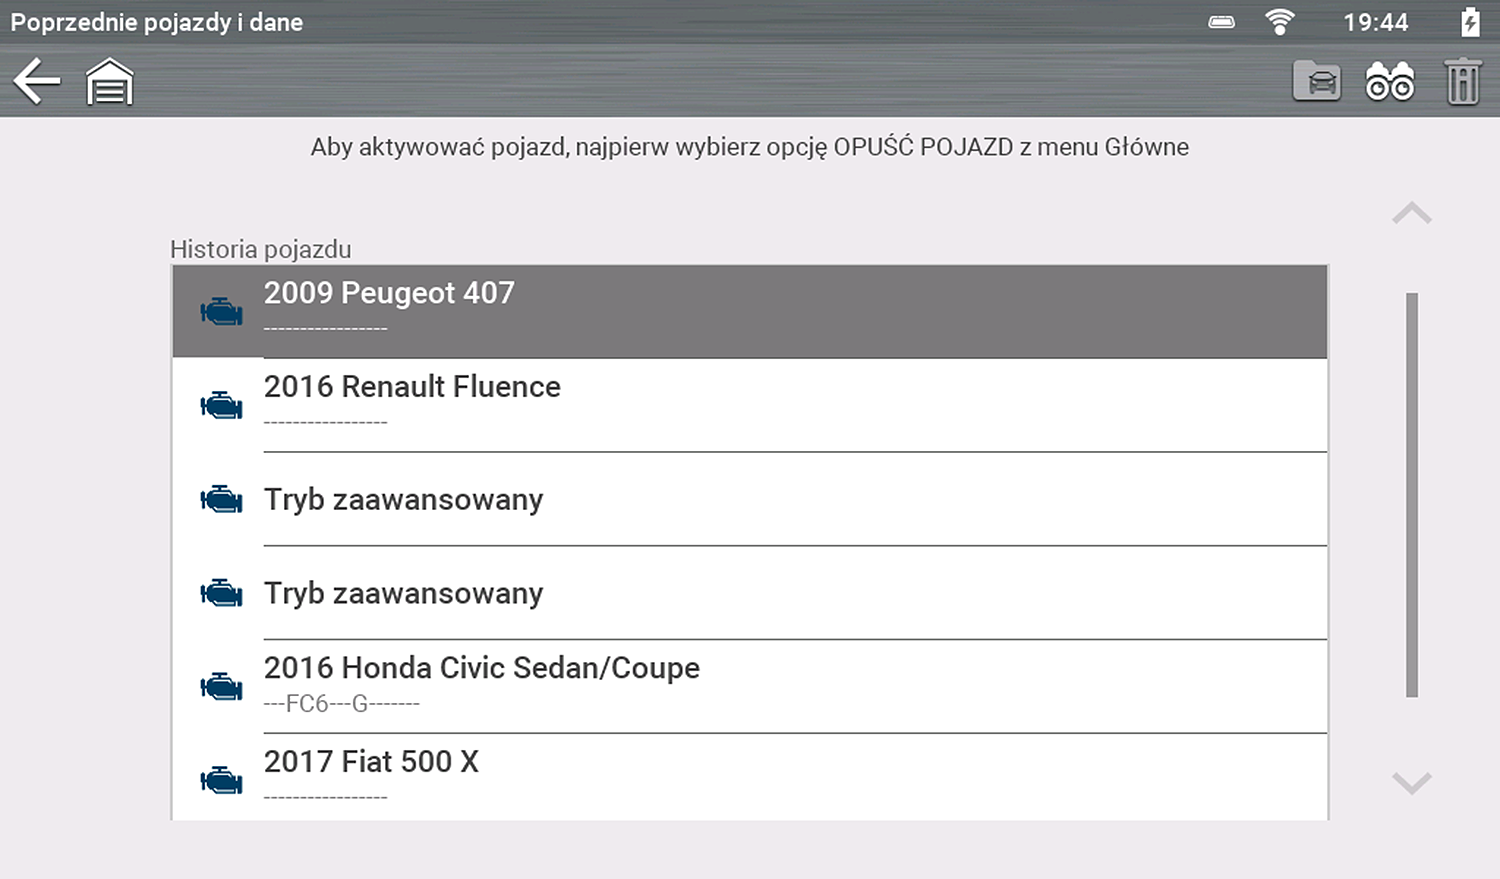Click engine icon beside 2017 Fiat 500 X
This screenshot has height=879, width=1500.
coord(221,781)
